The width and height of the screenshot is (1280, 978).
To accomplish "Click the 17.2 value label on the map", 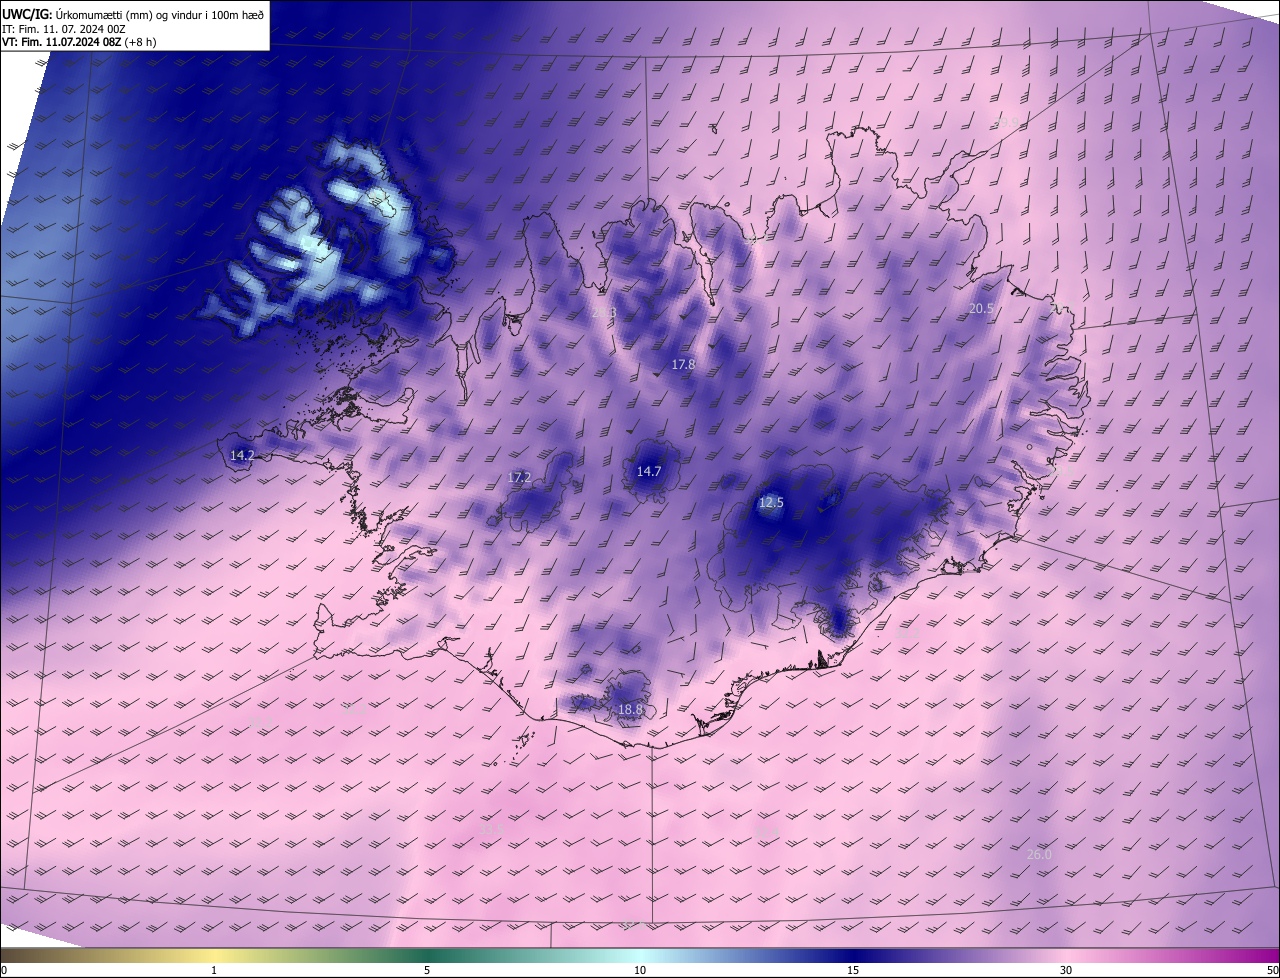I will tap(519, 478).
